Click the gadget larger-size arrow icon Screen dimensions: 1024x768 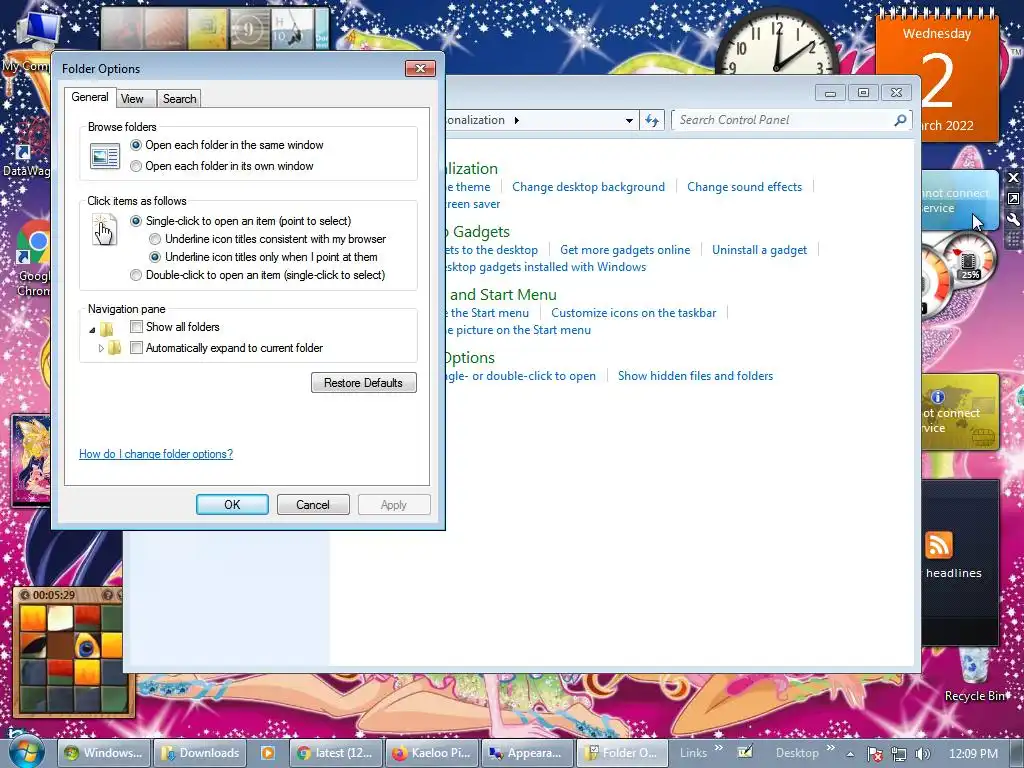[1013, 199]
